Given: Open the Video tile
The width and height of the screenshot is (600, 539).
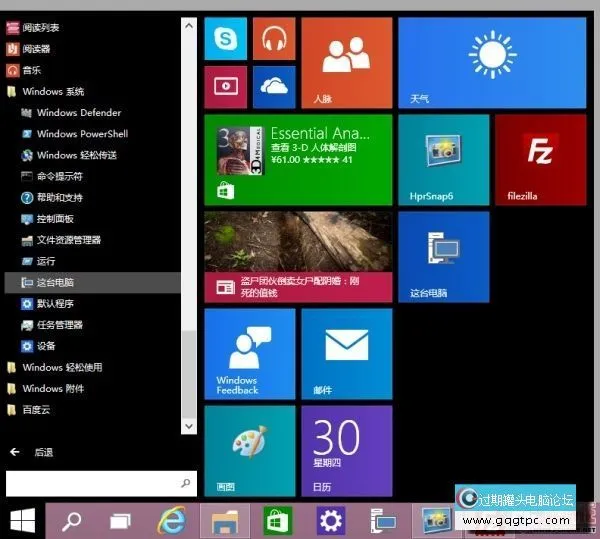Looking at the screenshot, I should coord(226,87).
